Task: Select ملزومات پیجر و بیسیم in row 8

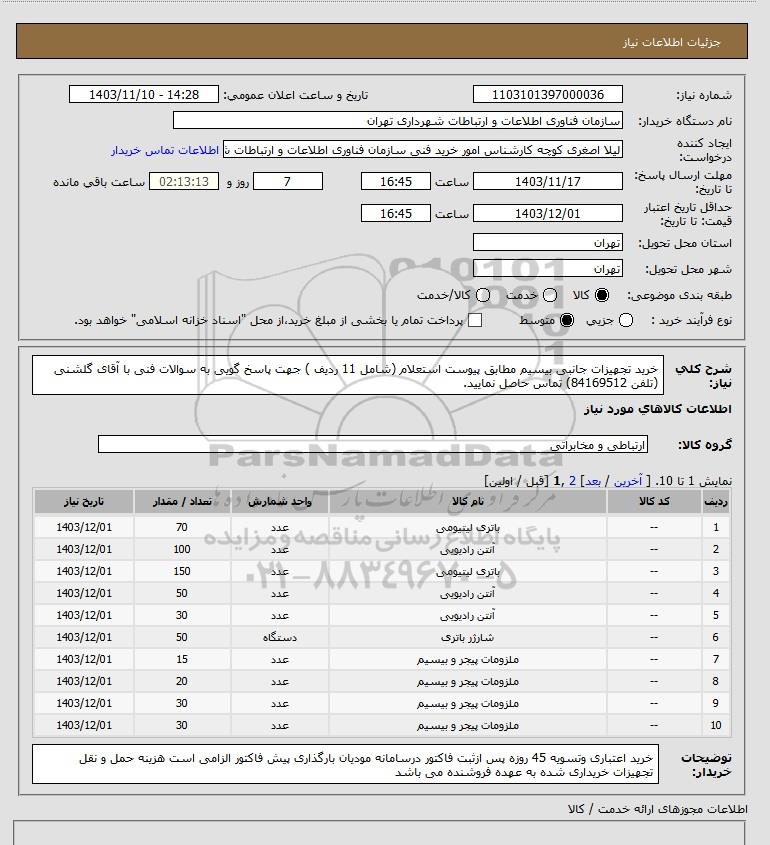Action: coord(468,682)
